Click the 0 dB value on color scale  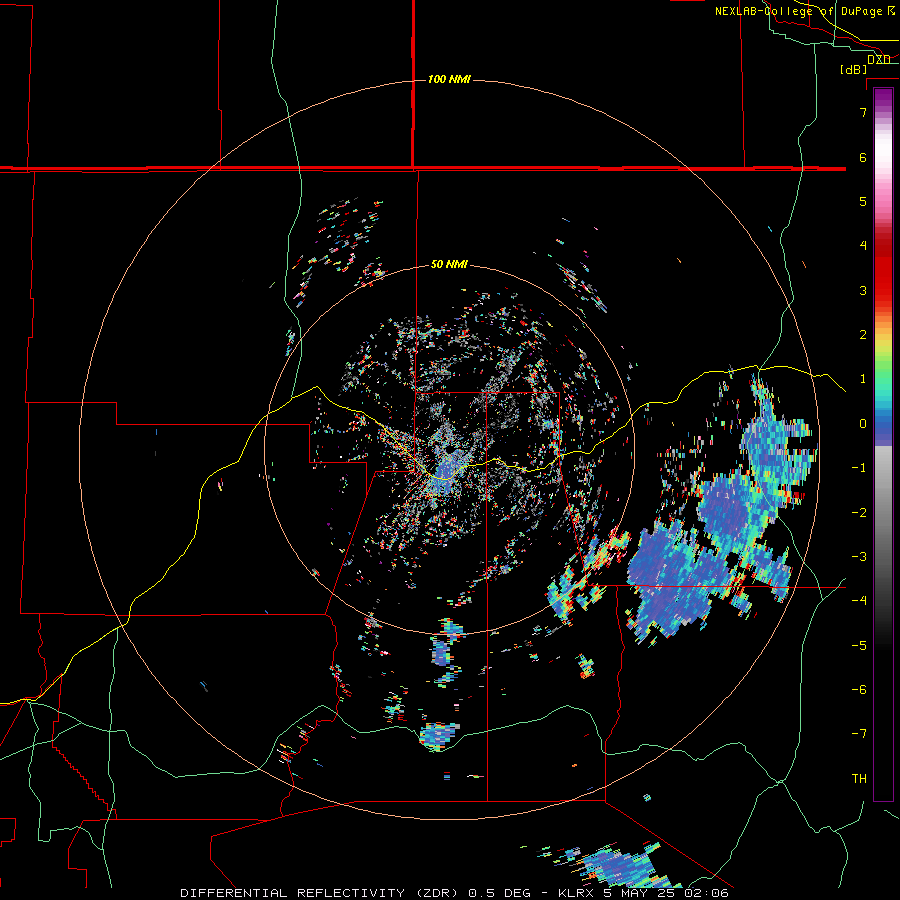pos(863,424)
